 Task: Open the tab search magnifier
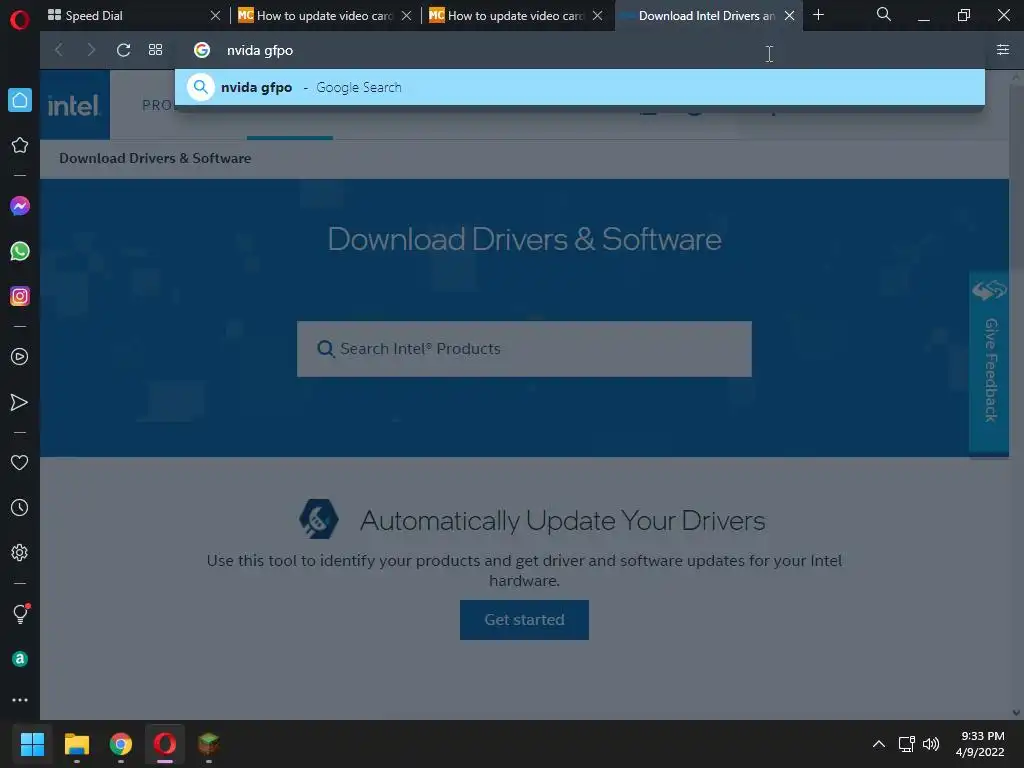tap(884, 14)
